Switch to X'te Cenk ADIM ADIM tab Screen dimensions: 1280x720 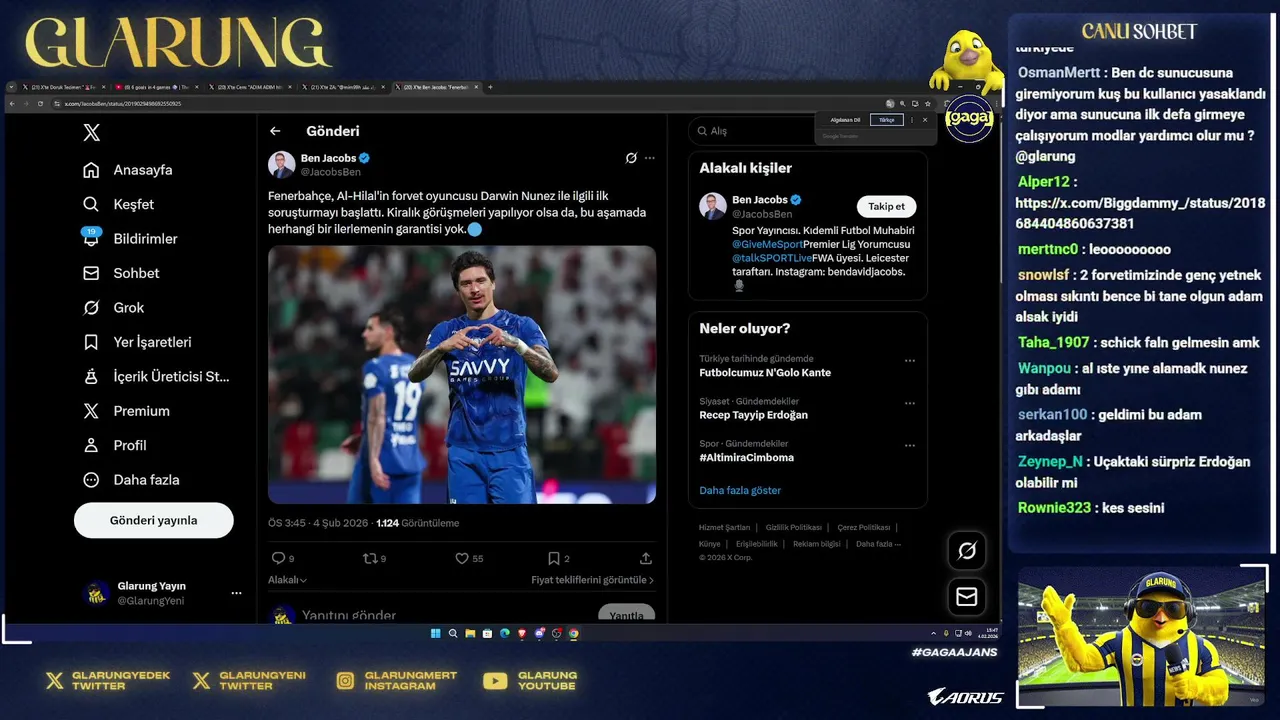[250, 87]
